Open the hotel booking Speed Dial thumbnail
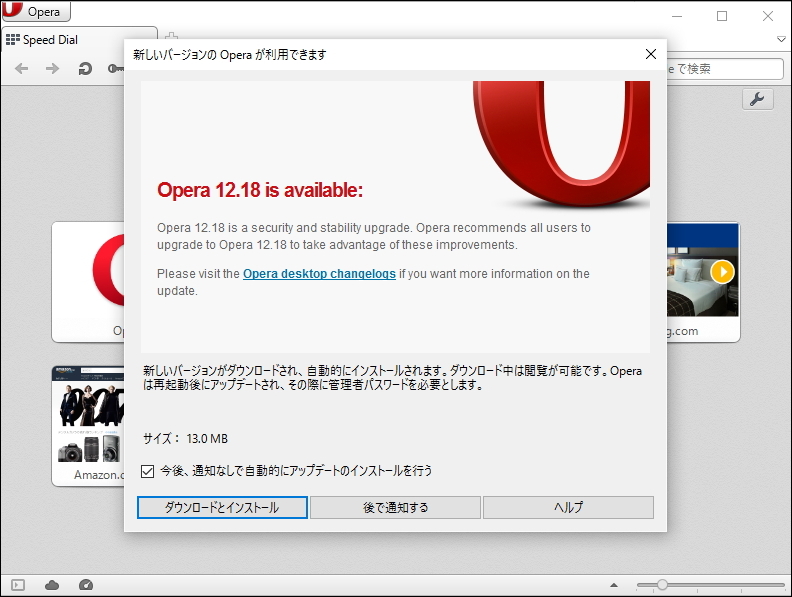The height and width of the screenshot is (597, 792). [x=703, y=282]
